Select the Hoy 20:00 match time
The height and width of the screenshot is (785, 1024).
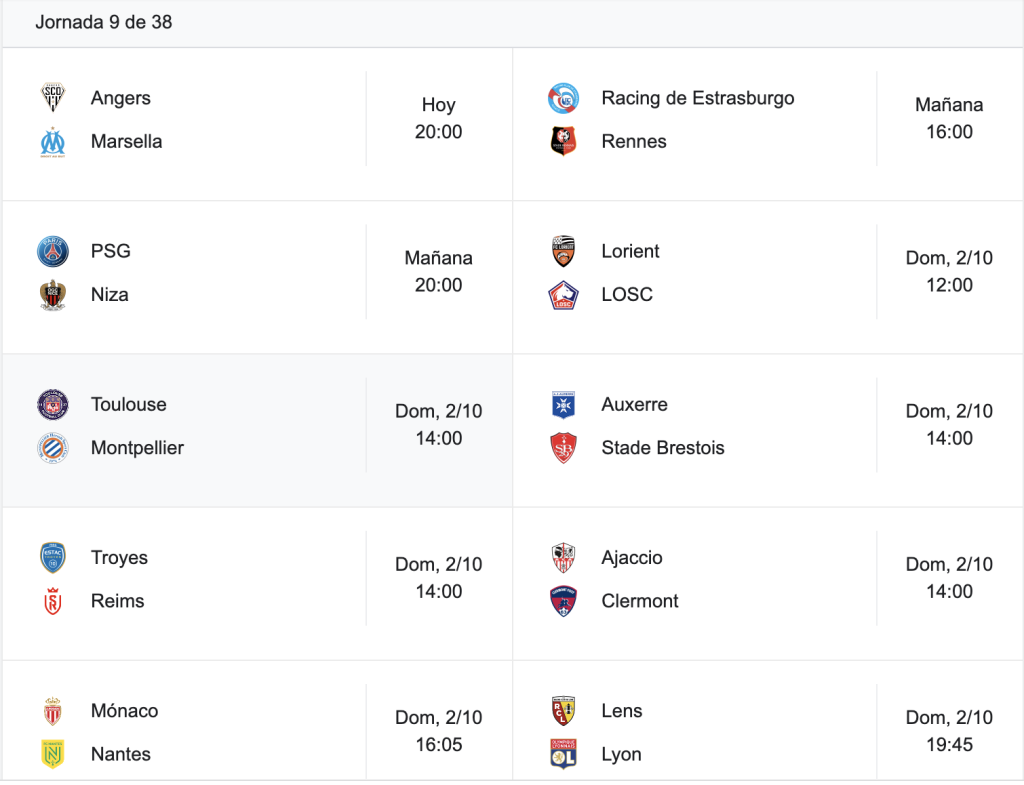tap(438, 118)
